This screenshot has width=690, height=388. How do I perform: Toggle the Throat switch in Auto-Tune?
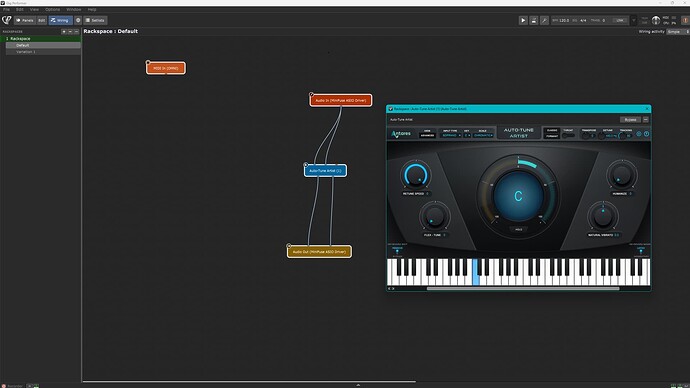[568, 135]
